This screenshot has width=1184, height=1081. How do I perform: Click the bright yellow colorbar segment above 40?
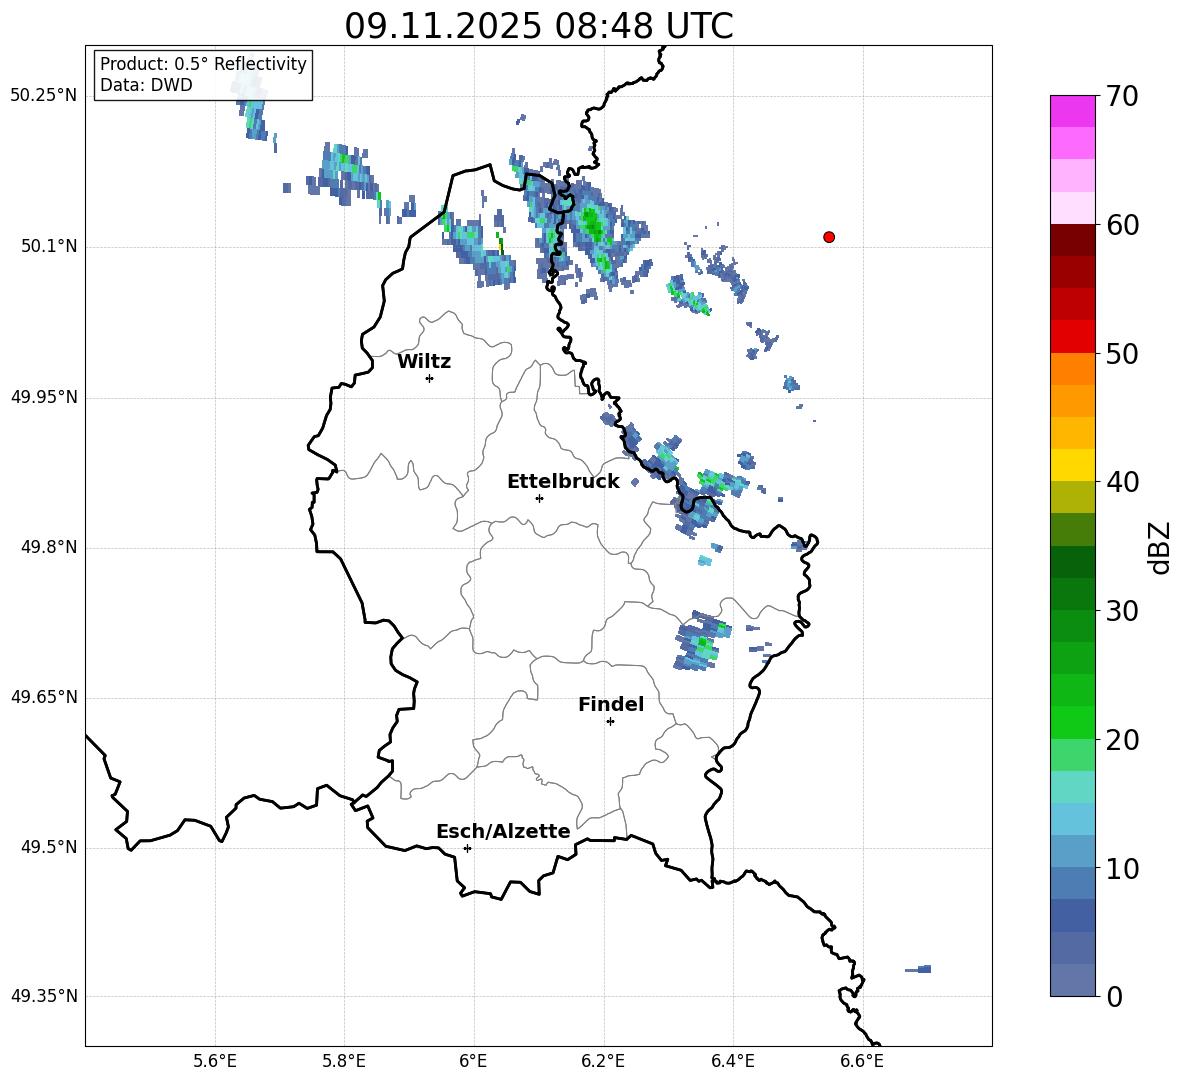(1073, 465)
